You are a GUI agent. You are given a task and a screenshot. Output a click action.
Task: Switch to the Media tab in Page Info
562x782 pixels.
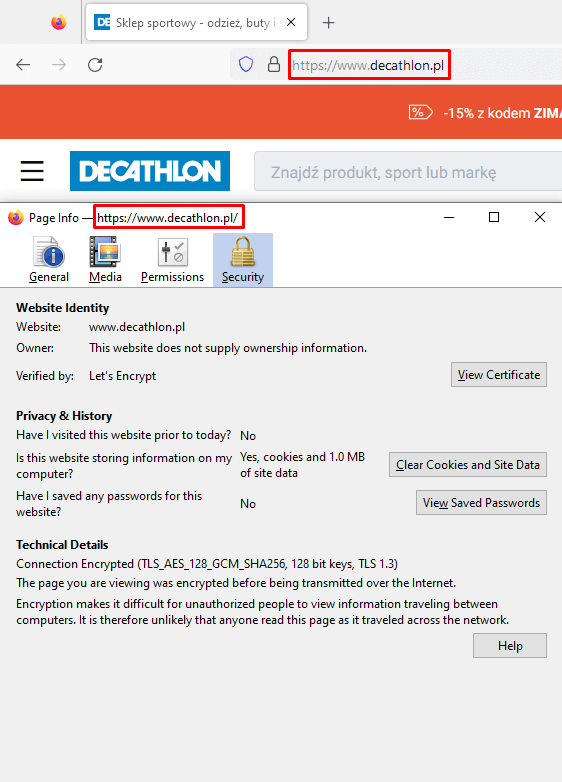point(105,260)
